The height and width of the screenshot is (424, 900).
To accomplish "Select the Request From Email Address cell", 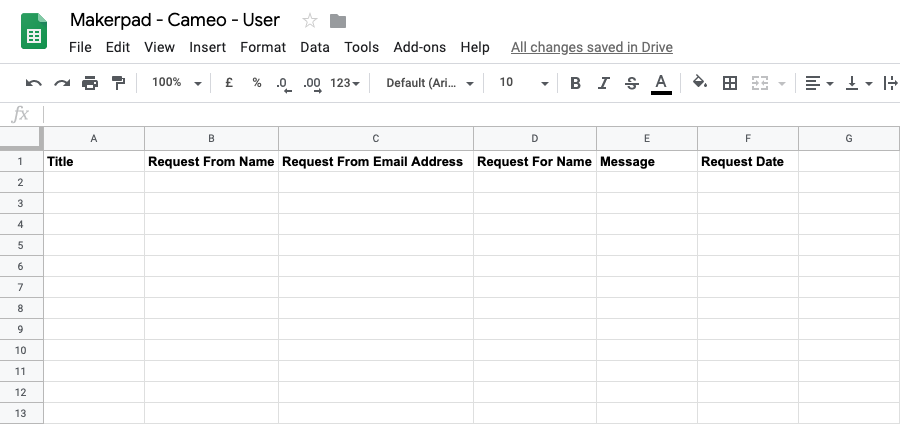I will (x=376, y=161).
